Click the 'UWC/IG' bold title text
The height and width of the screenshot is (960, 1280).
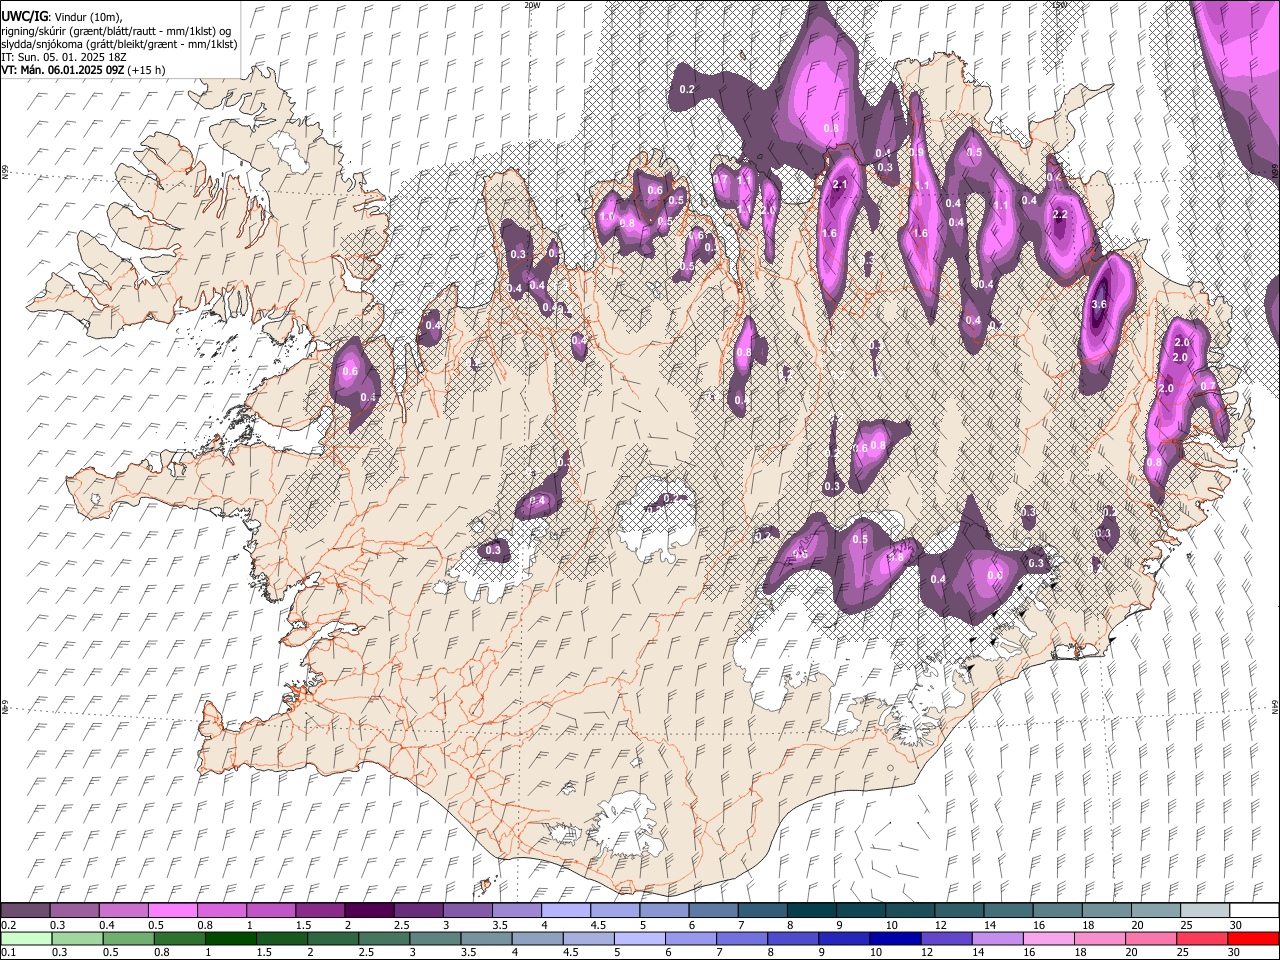24,17
